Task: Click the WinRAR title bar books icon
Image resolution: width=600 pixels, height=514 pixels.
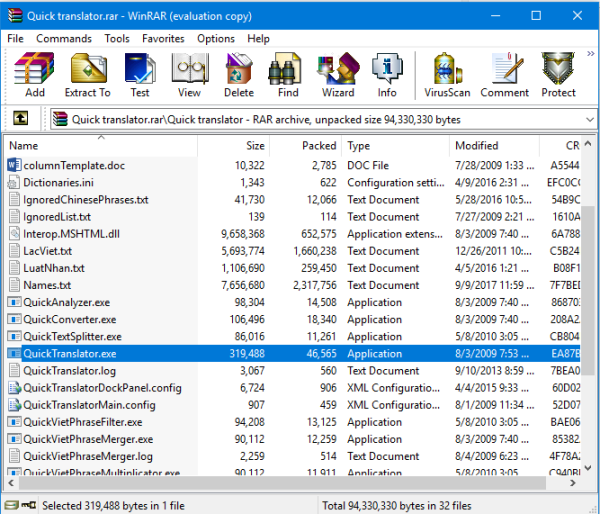Action: (15, 16)
